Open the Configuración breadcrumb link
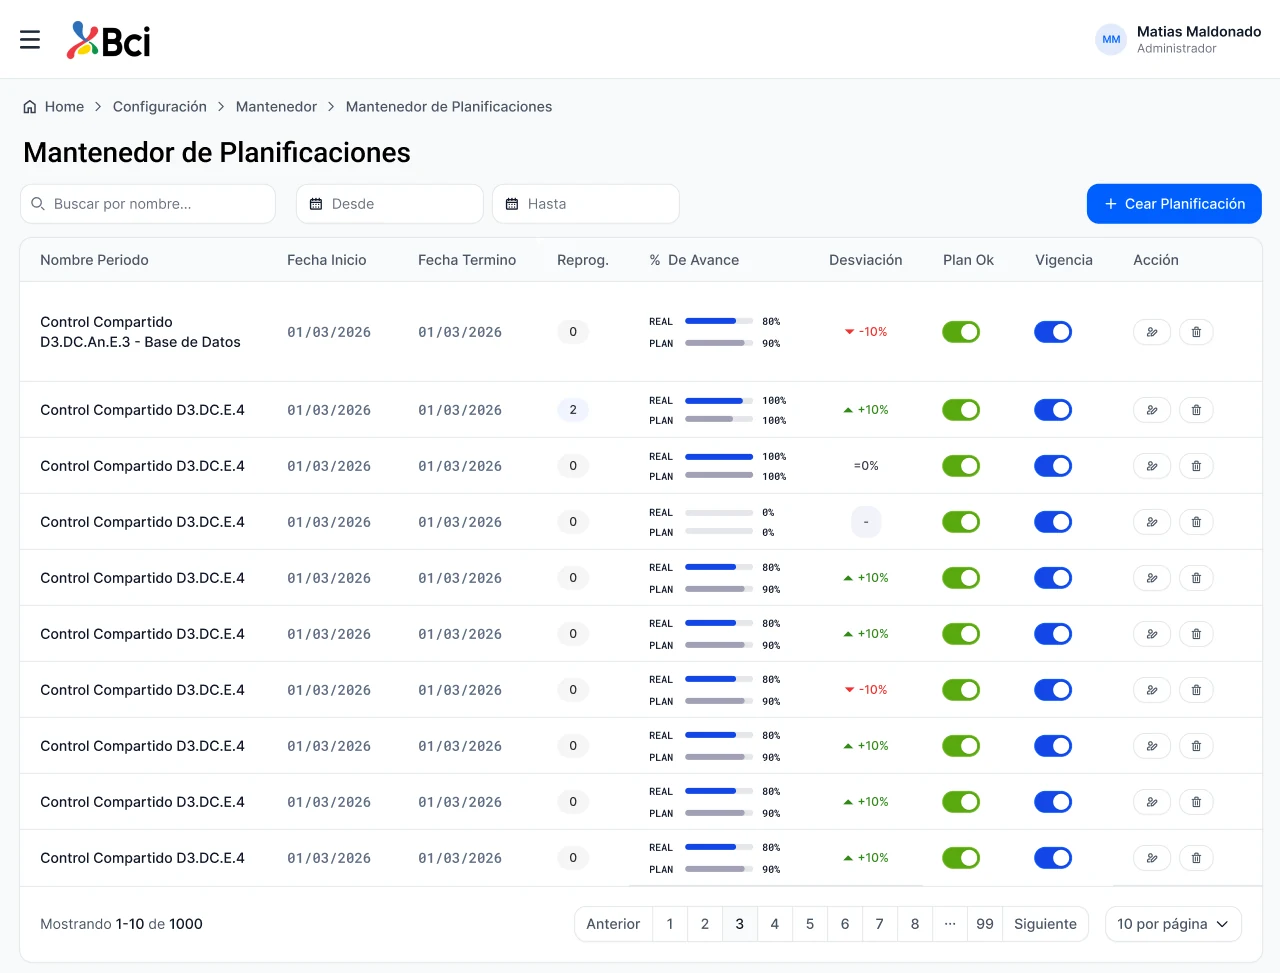The height and width of the screenshot is (973, 1280). click(160, 107)
